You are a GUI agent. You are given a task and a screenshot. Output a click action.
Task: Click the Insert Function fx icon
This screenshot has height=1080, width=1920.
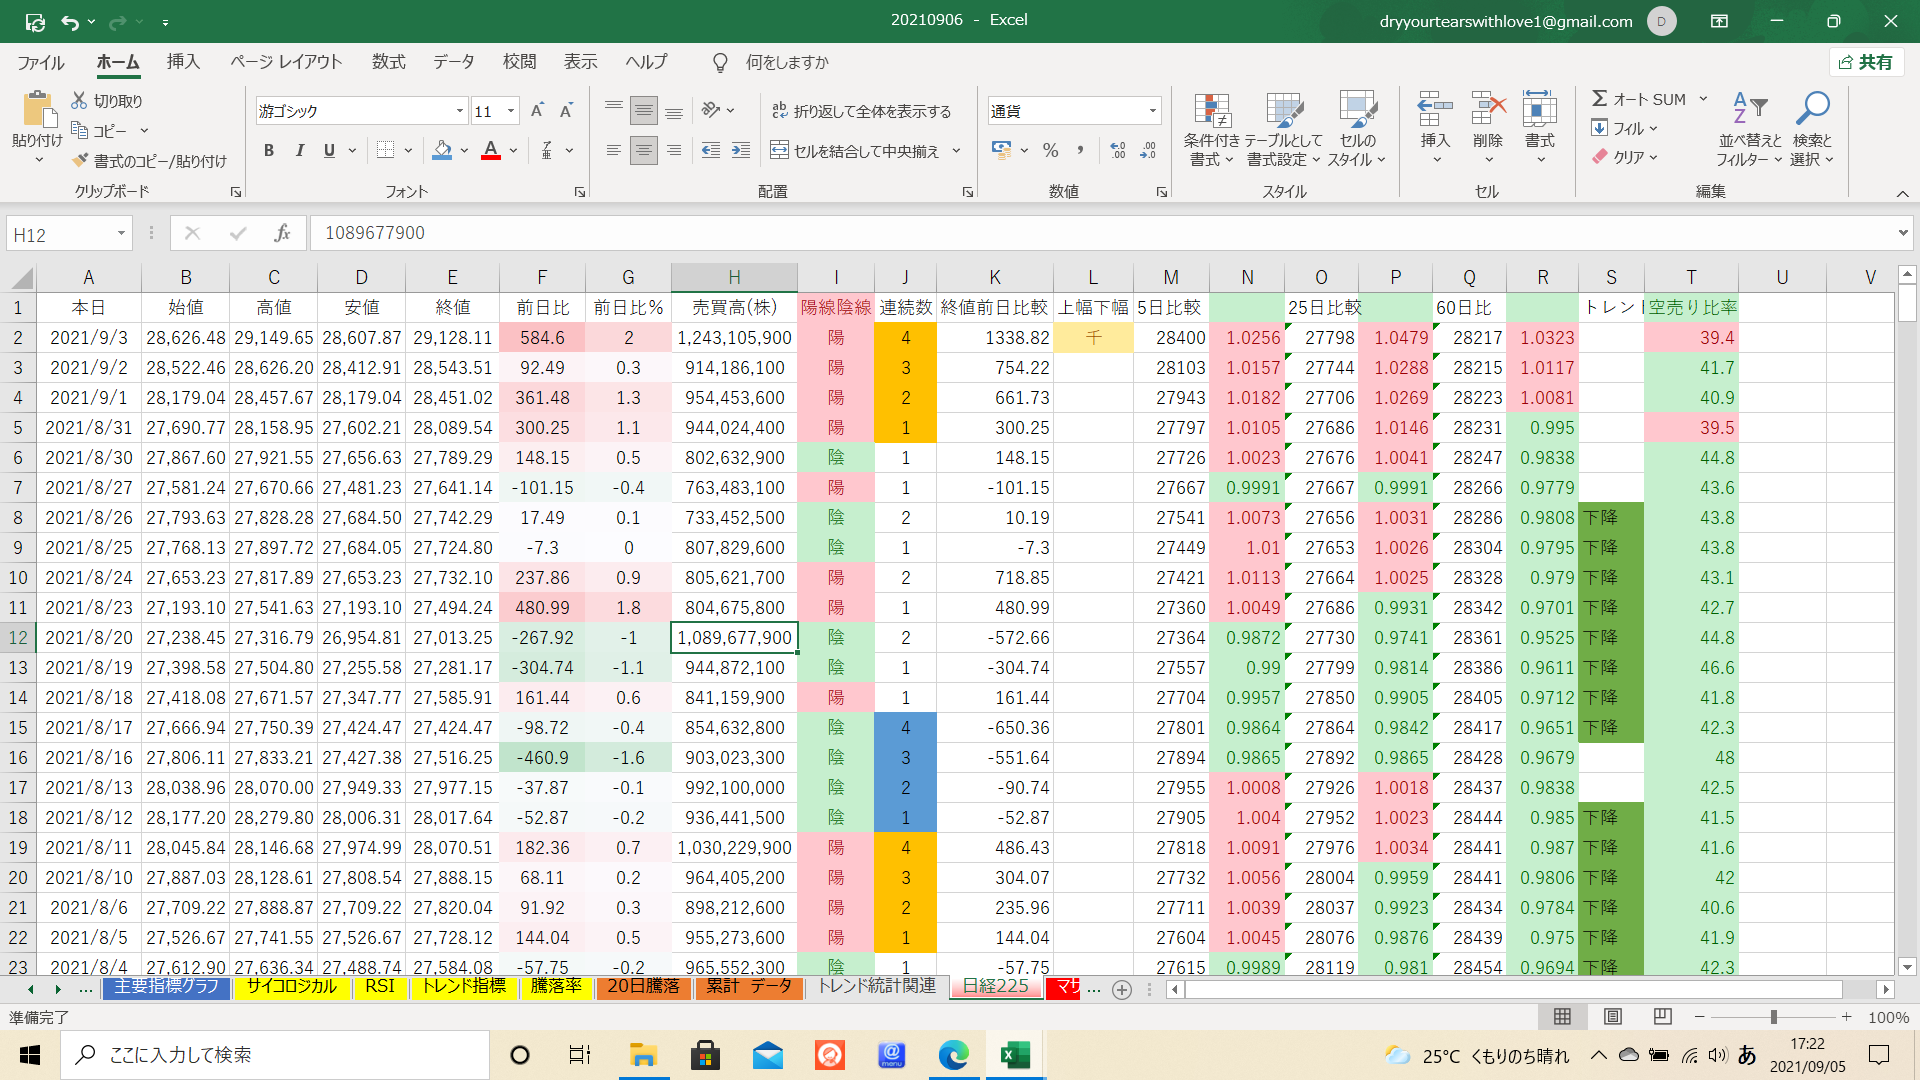point(282,233)
